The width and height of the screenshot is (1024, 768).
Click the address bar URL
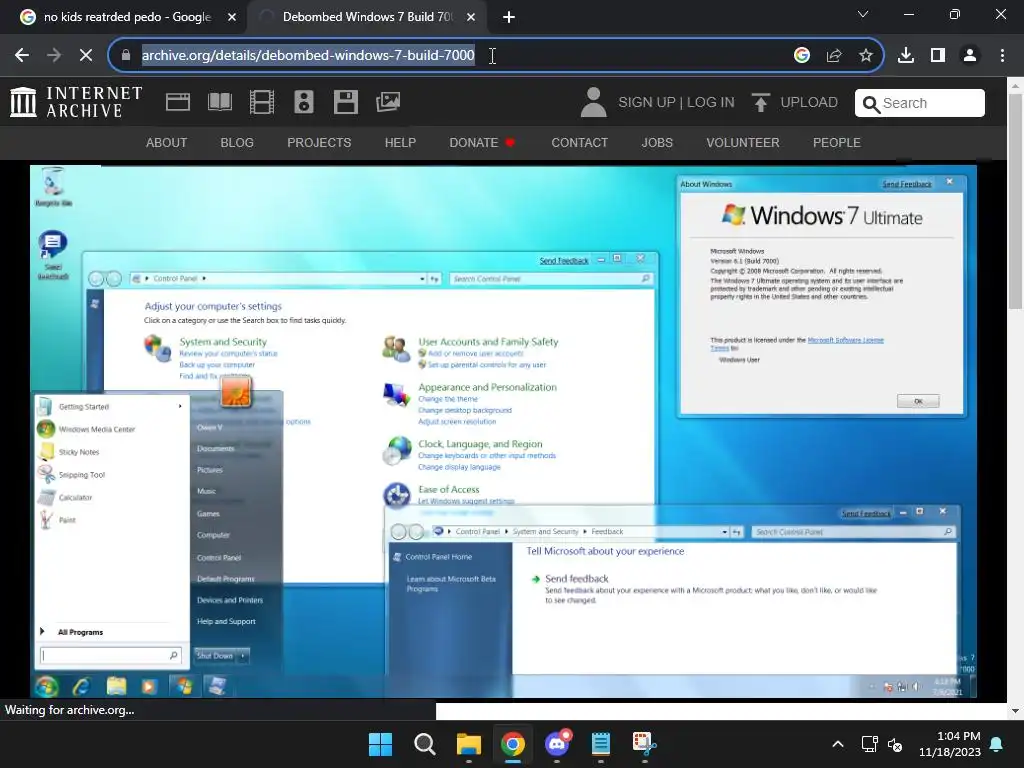click(308, 56)
